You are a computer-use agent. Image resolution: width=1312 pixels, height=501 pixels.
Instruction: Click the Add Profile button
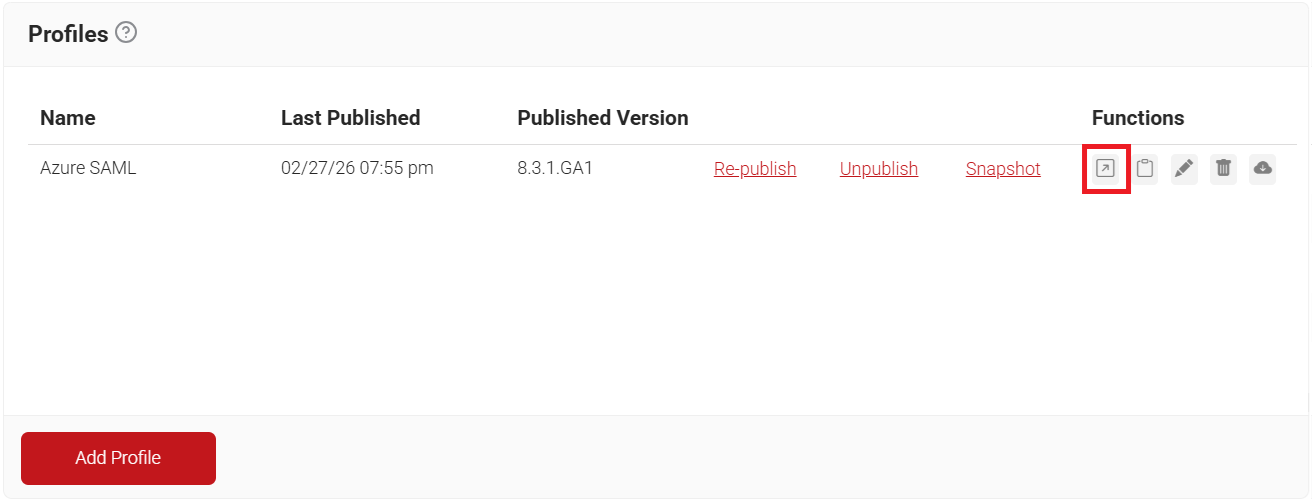[118, 458]
